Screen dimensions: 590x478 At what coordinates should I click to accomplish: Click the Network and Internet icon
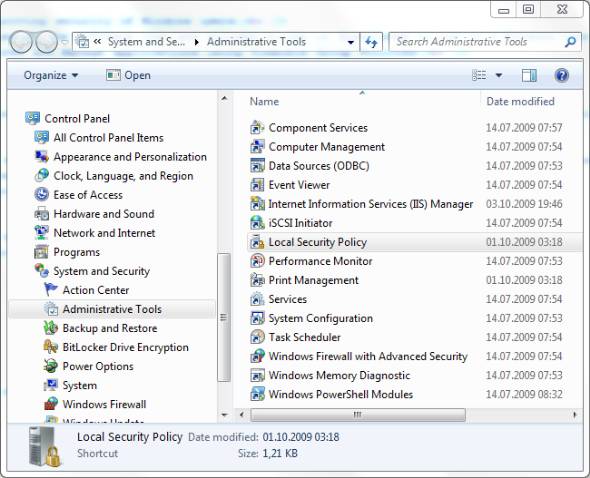pos(41,233)
